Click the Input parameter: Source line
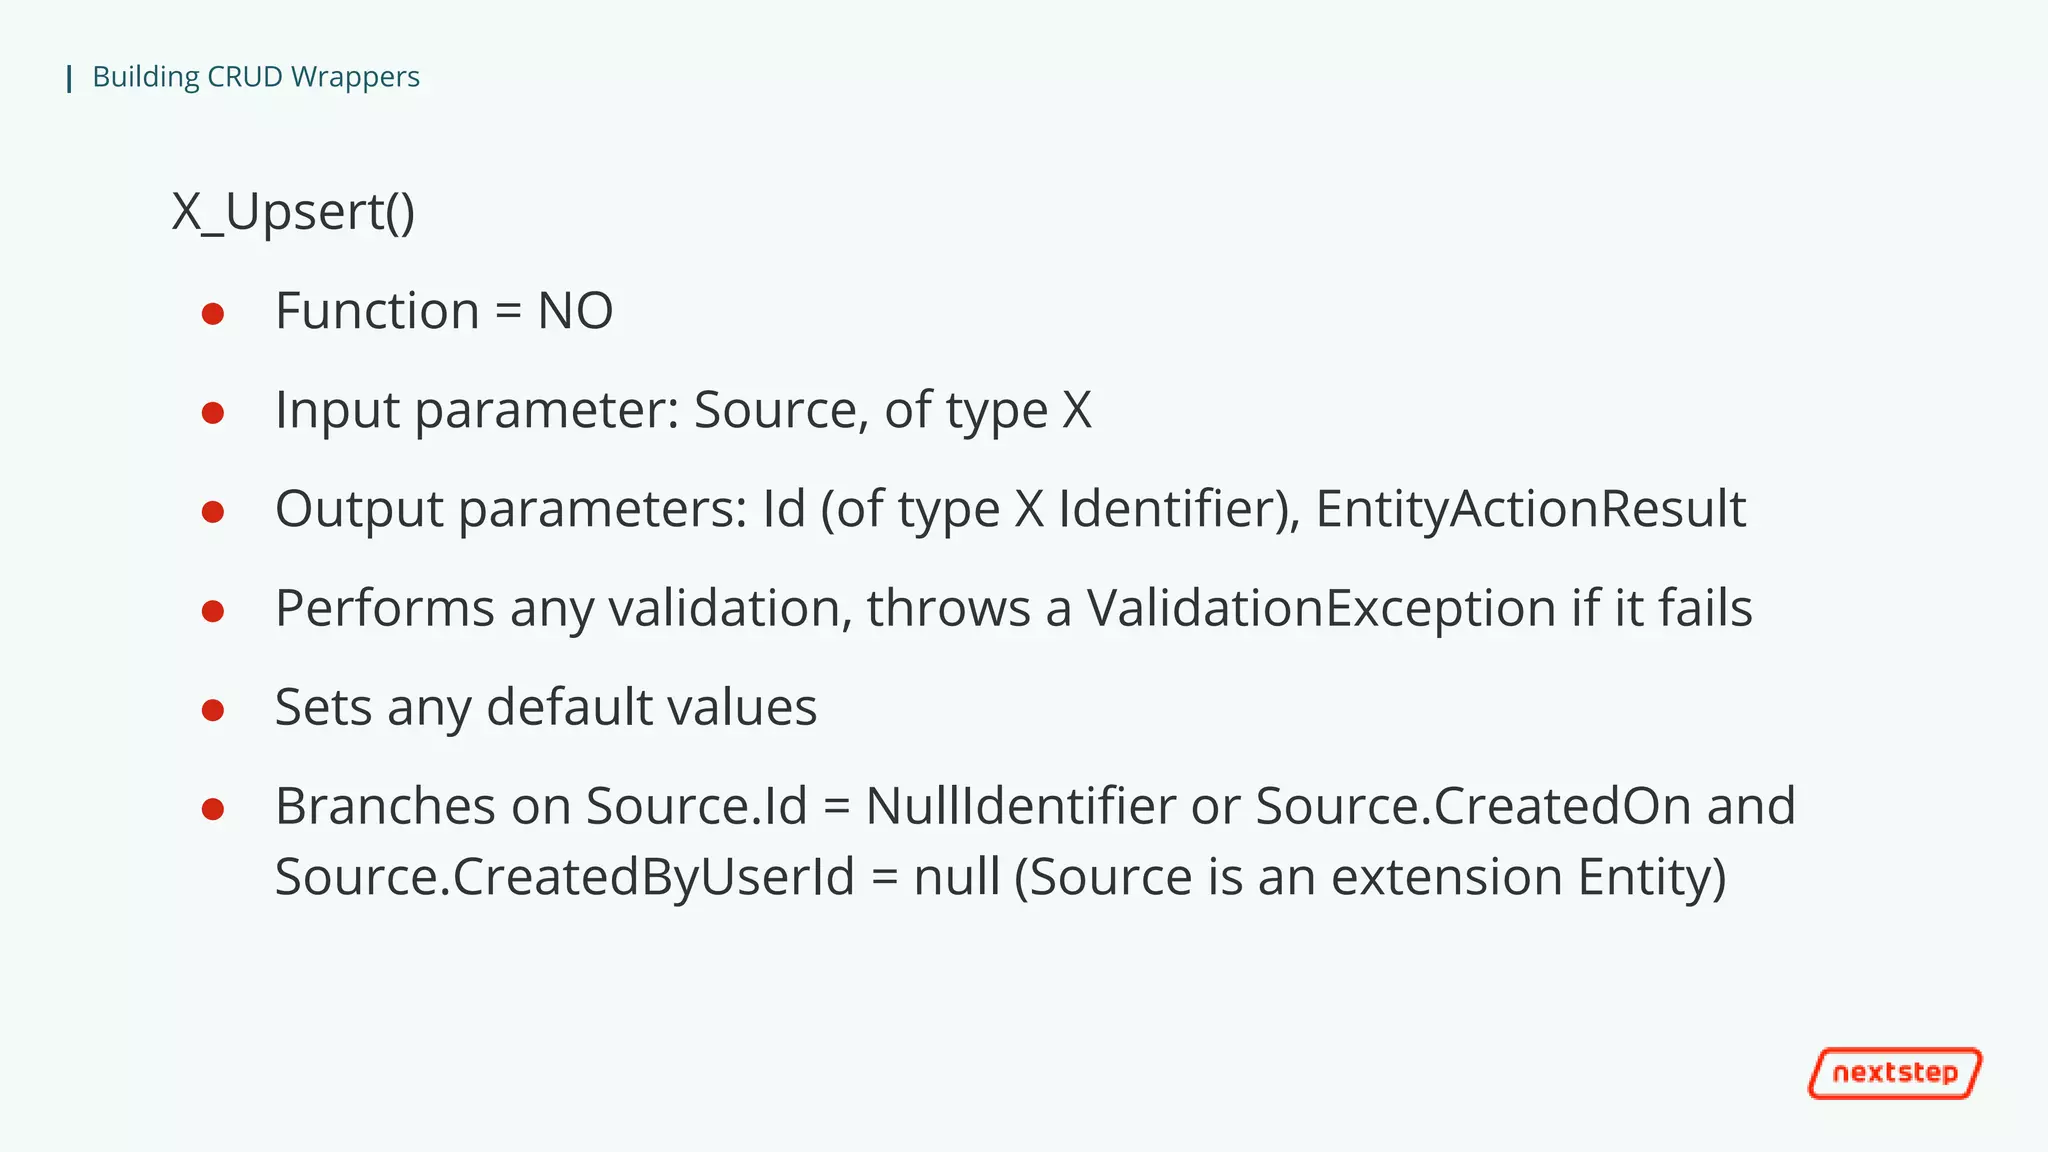This screenshot has height=1152, width=2048. (682, 410)
